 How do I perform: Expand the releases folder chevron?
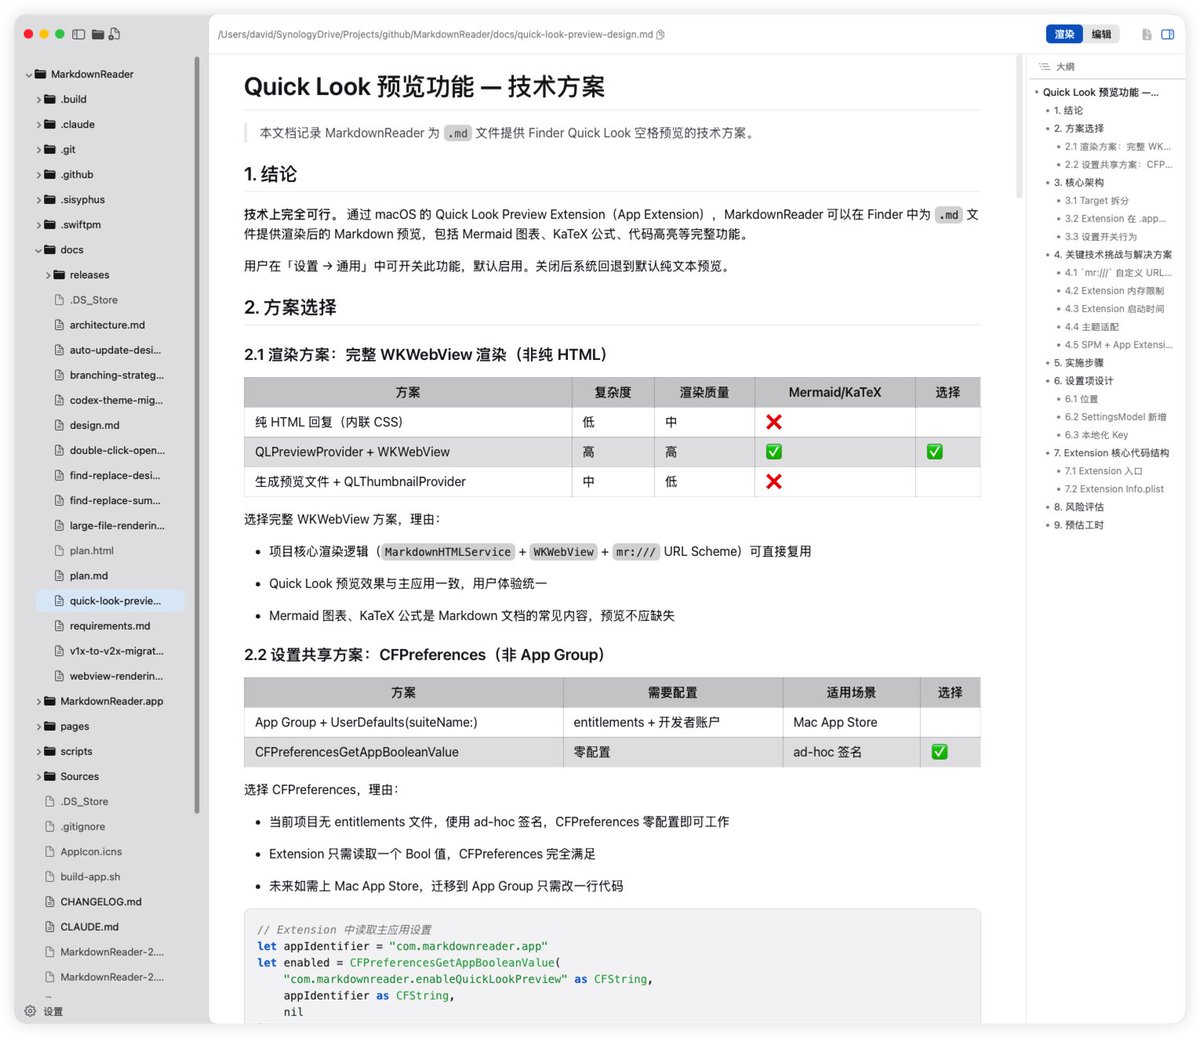pyautogui.click(x=48, y=275)
